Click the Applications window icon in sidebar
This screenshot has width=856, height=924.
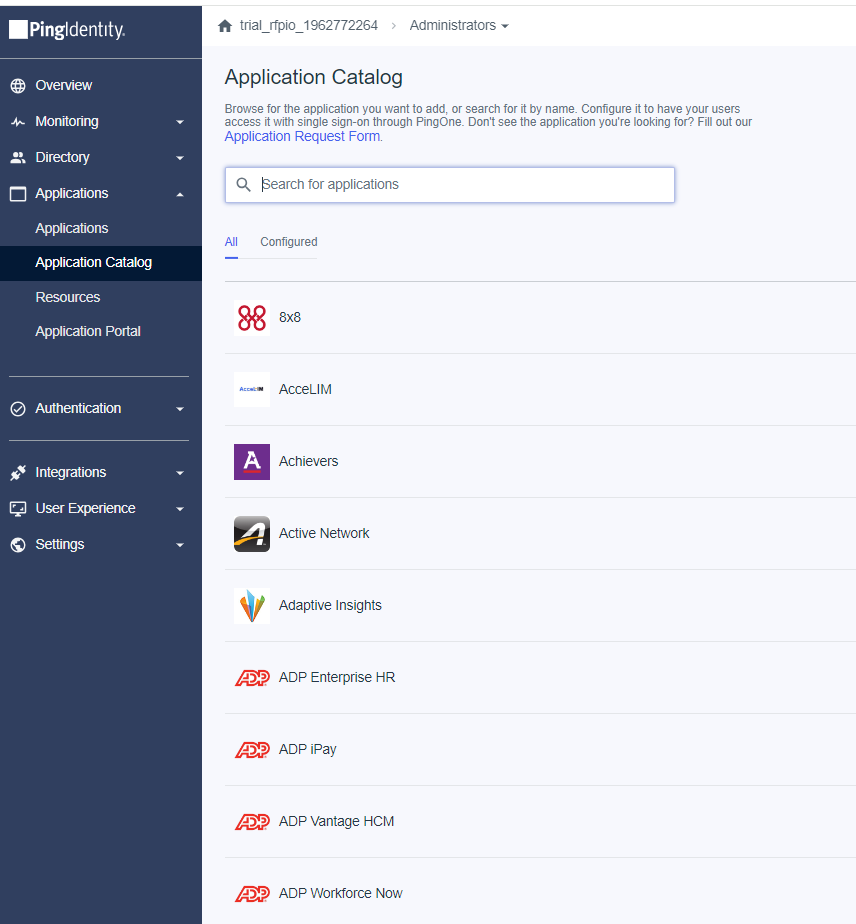point(18,194)
